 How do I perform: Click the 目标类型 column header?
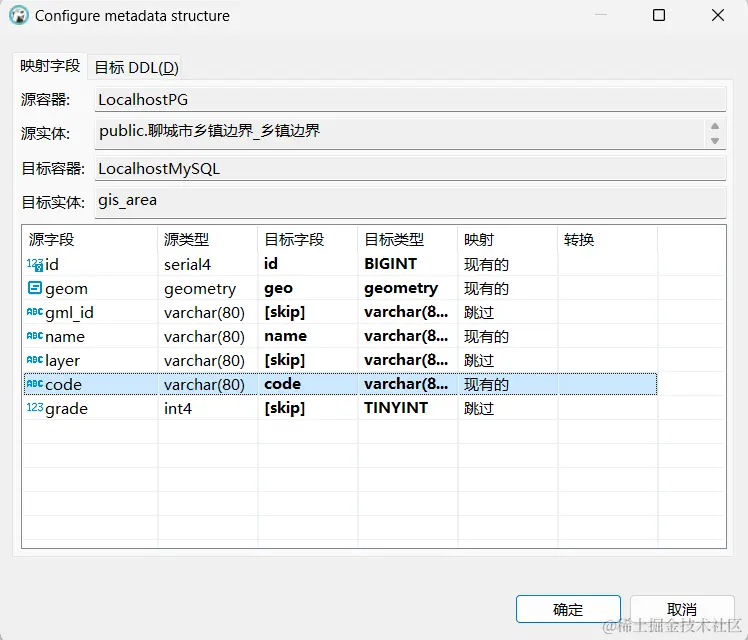point(407,239)
